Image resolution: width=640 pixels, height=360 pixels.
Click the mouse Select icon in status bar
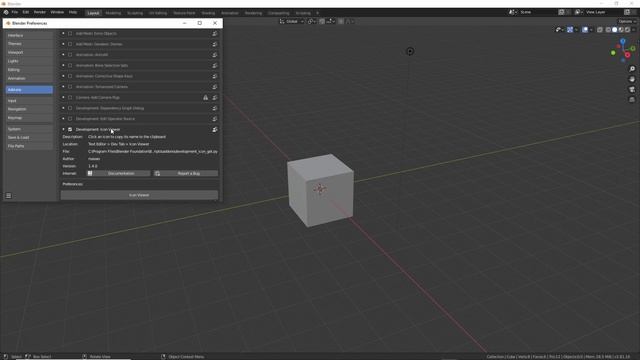pyautogui.click(x=5, y=357)
